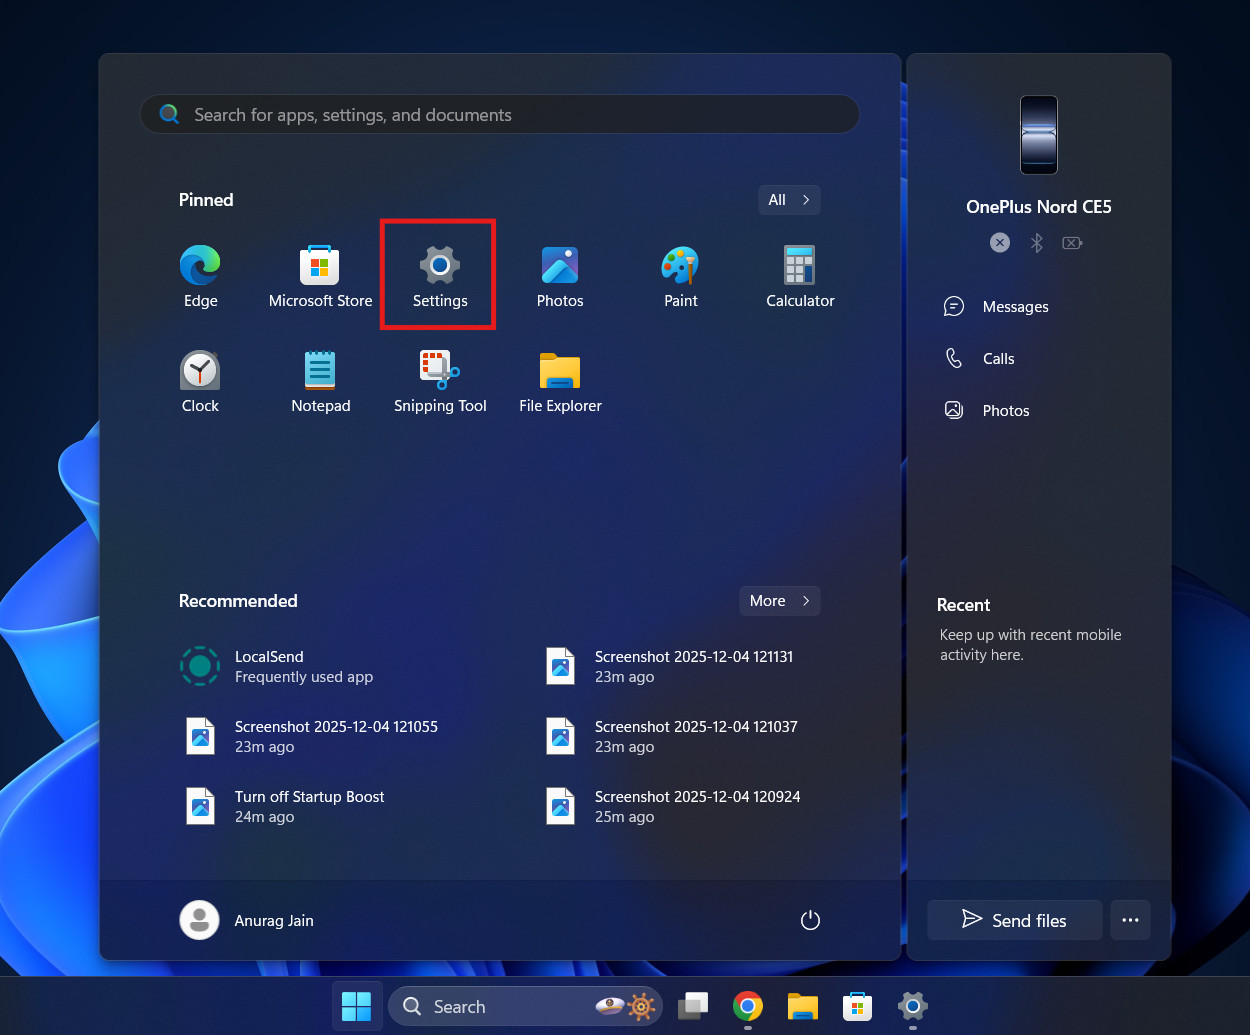This screenshot has width=1250, height=1035.
Task: Open the Snipping Tool app
Action: coord(440,380)
